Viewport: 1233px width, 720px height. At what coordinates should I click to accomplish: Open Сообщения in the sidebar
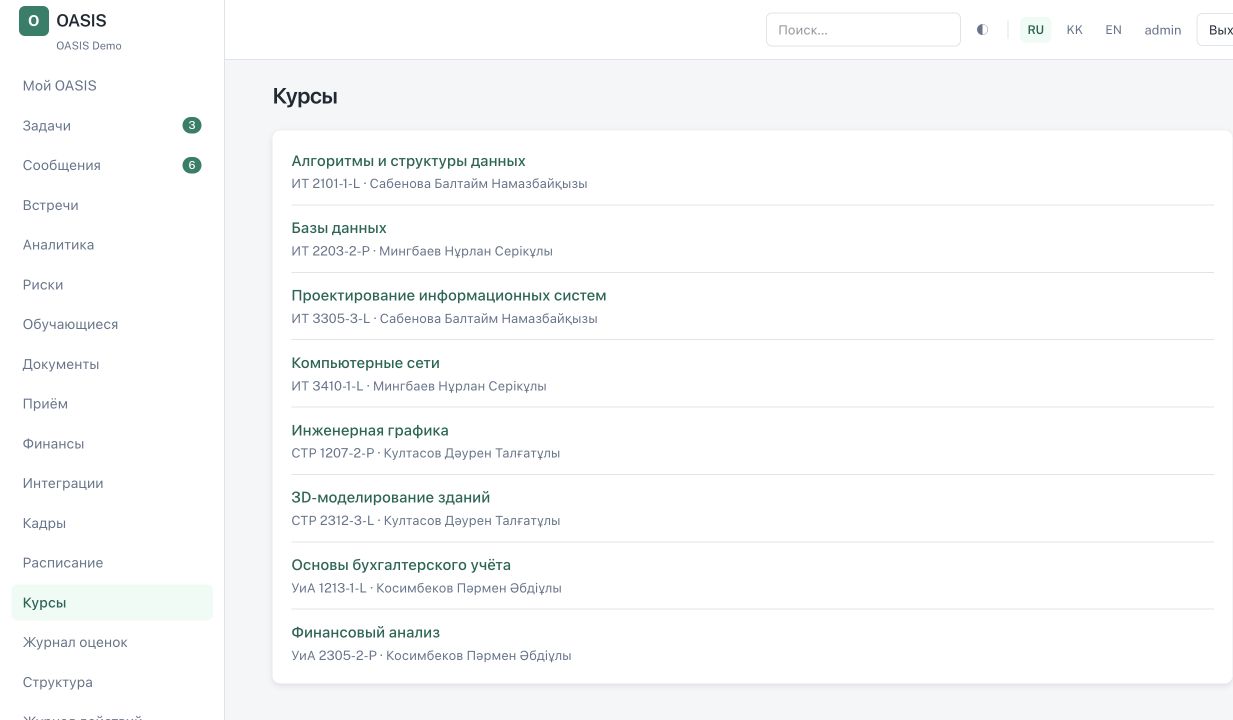click(x=112, y=165)
